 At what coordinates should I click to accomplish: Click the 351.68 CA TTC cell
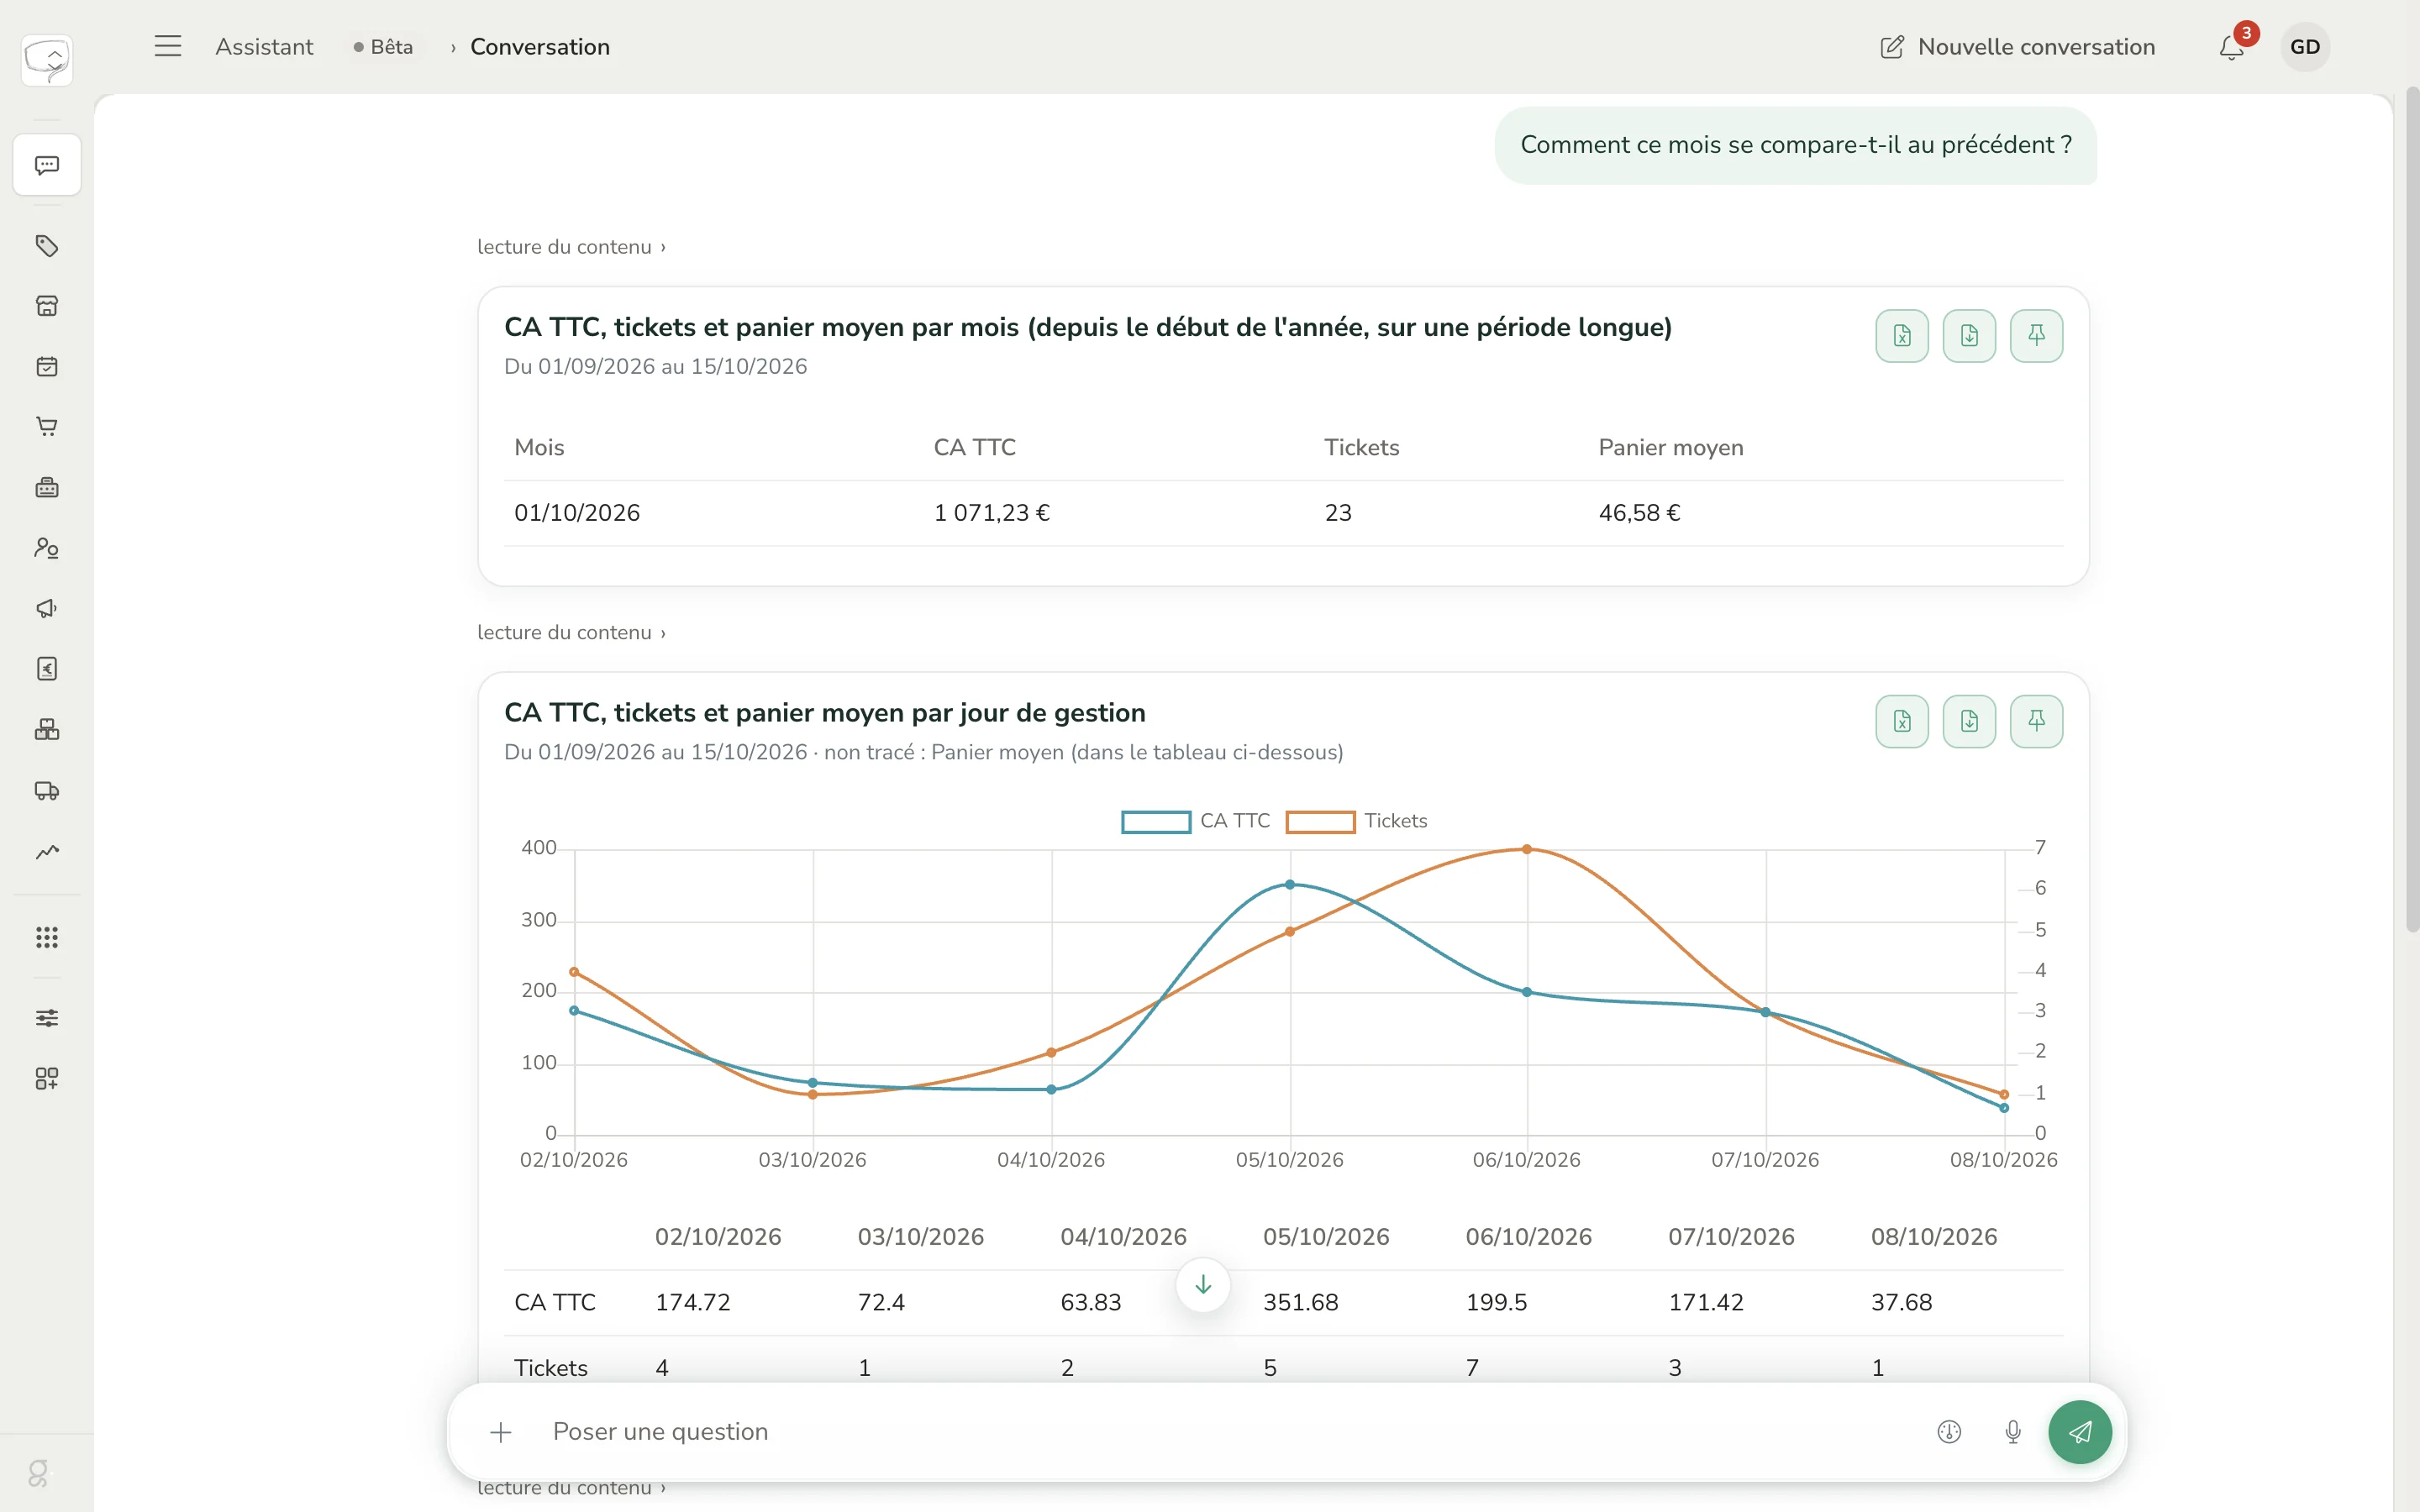coord(1300,1302)
